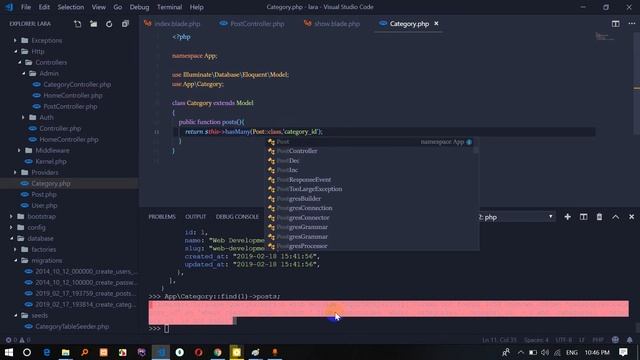Select PostgresBuilder autocomplete suggestion

pos(371,199)
